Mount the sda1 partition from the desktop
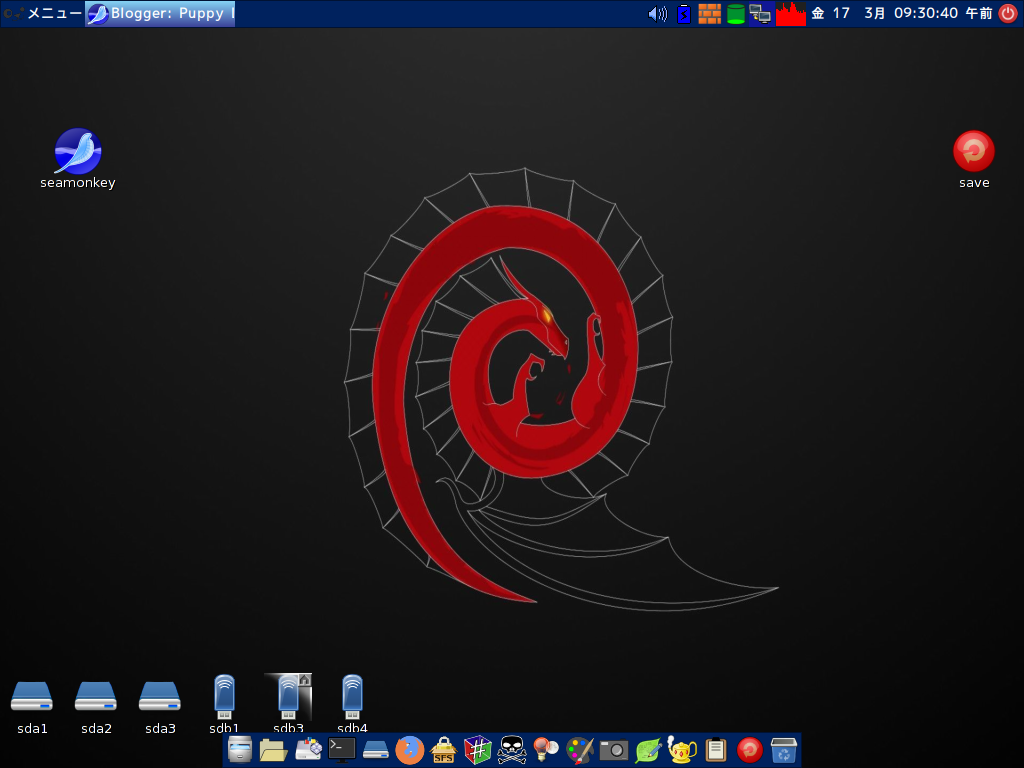 (x=31, y=697)
